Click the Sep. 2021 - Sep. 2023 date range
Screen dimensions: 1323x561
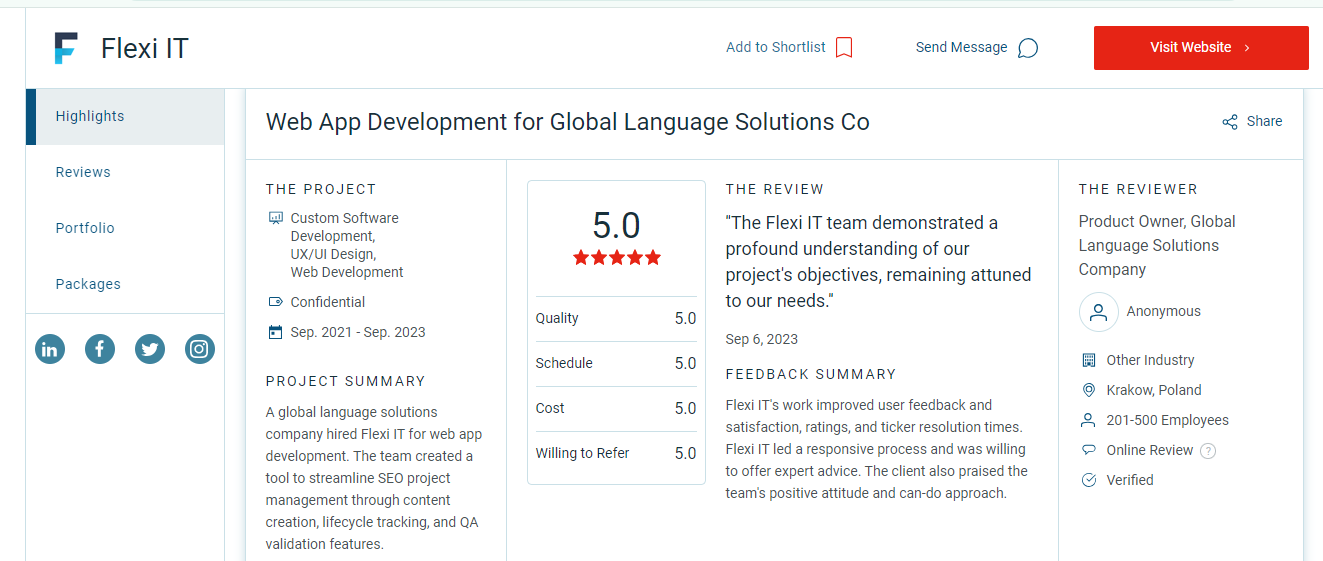[358, 332]
